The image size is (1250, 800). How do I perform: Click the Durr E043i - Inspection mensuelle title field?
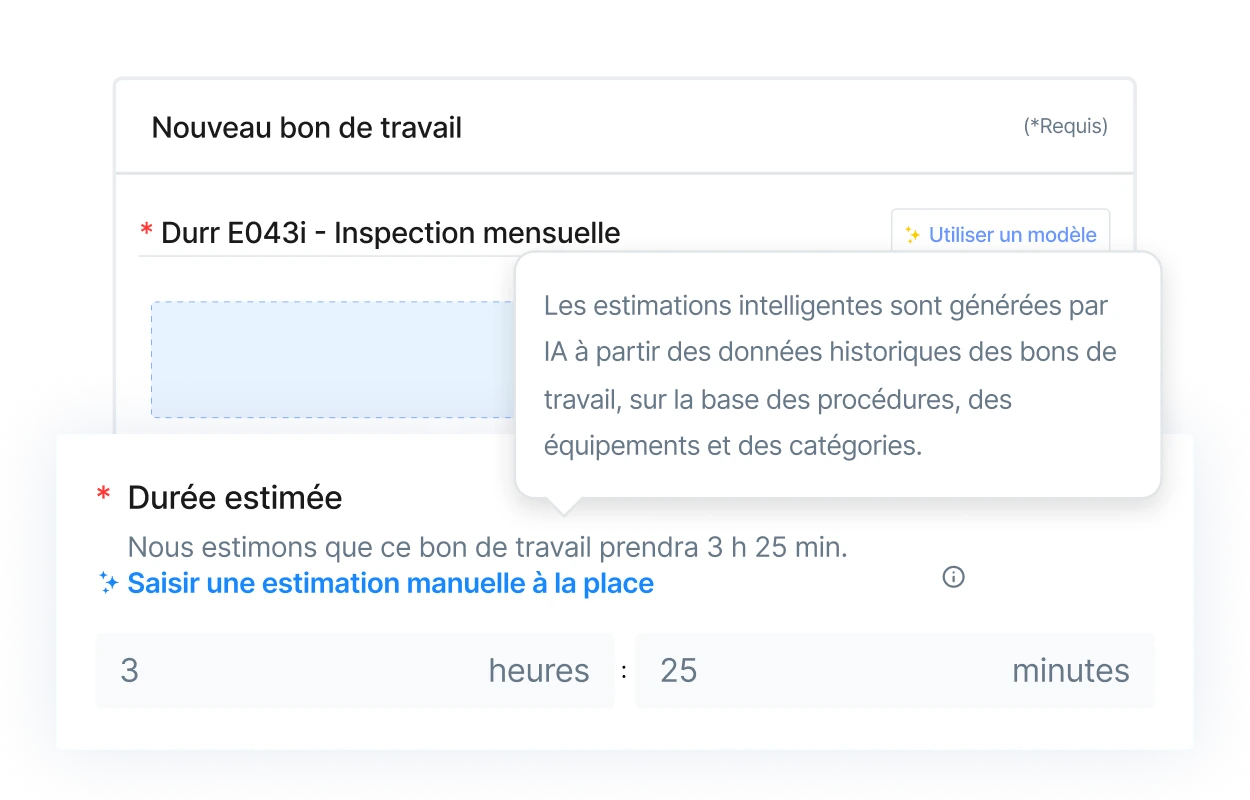pos(390,233)
